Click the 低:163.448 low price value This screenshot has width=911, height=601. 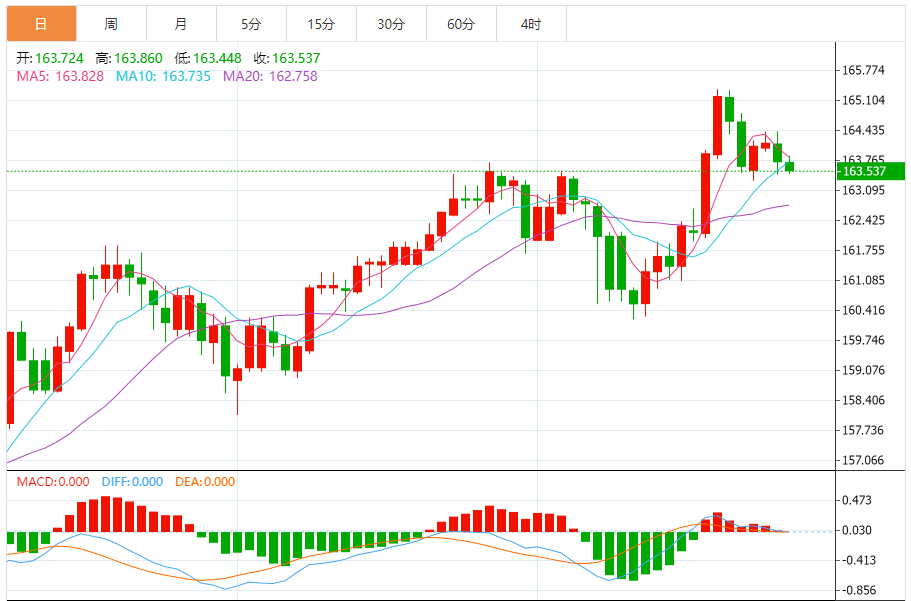(208, 58)
